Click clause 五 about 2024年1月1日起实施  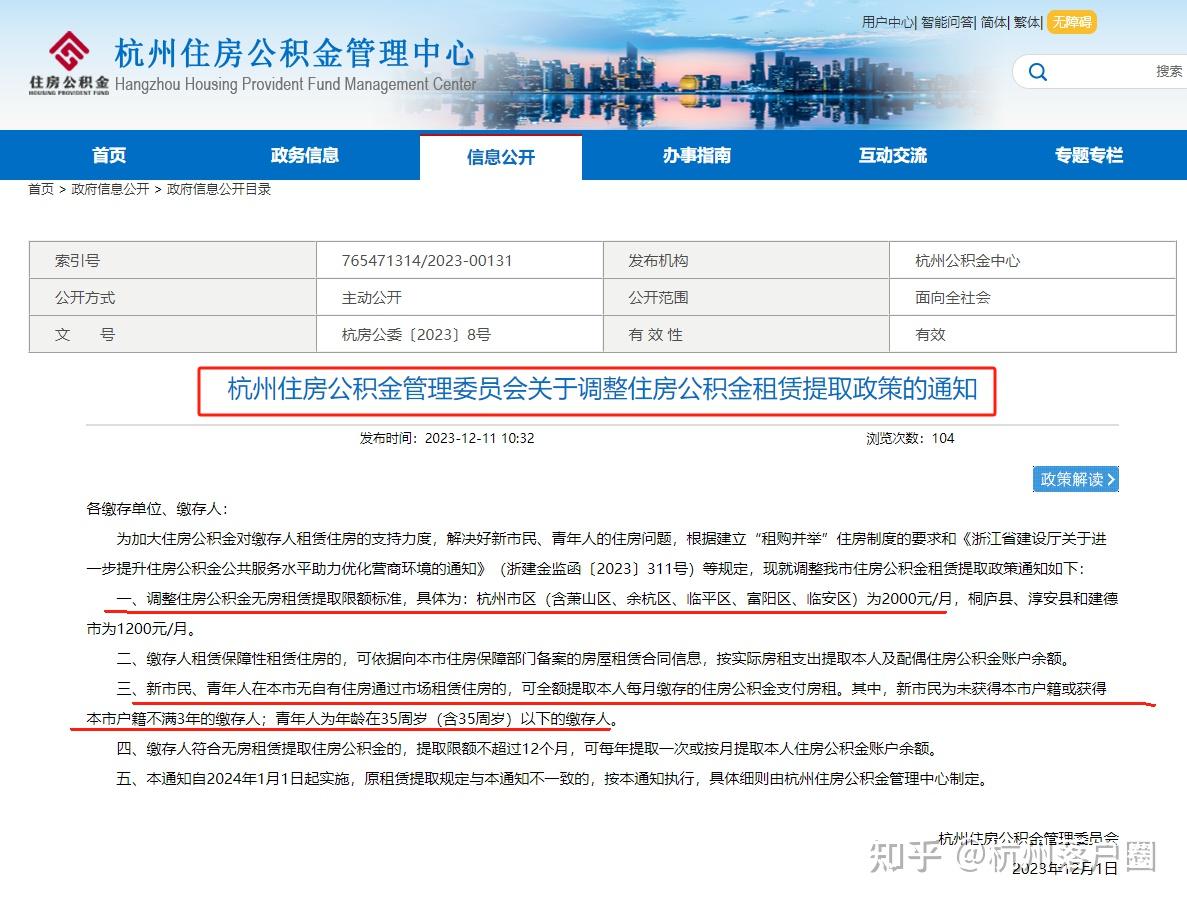[553, 779]
